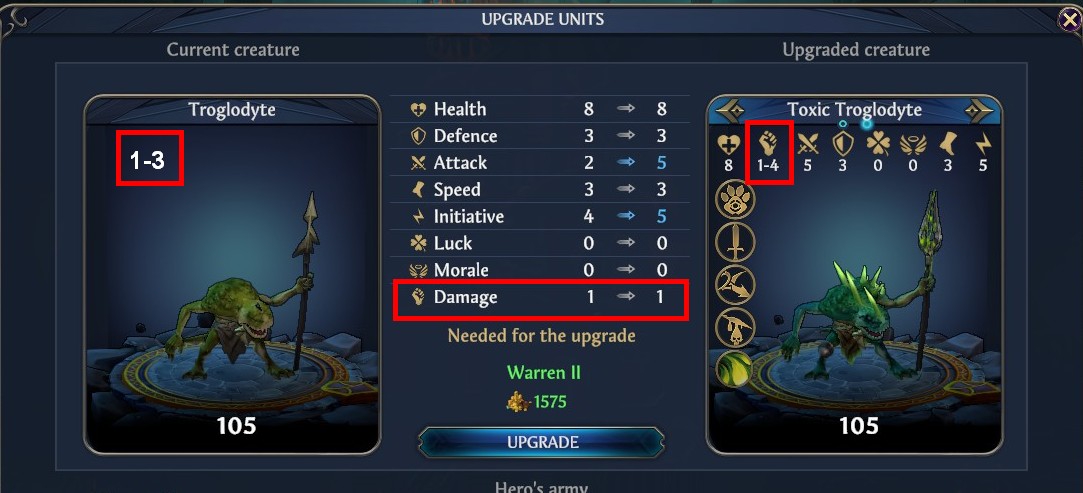This screenshot has width=1083, height=493.
Task: Click the dripping skull ability icon
Action: [736, 327]
